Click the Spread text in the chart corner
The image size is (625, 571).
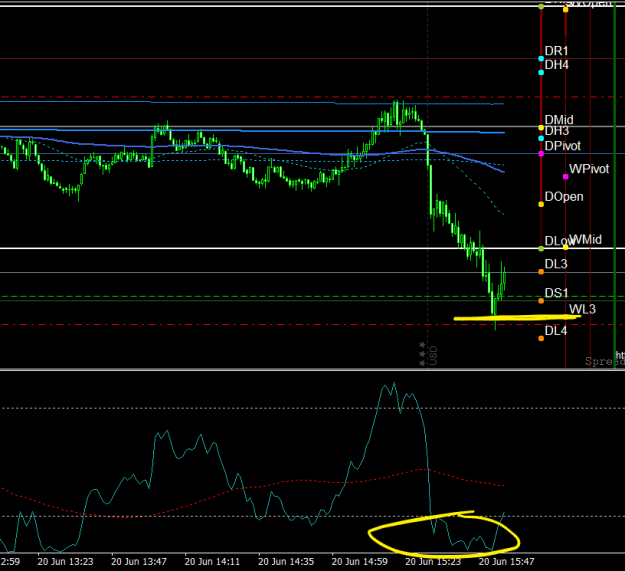(605, 361)
